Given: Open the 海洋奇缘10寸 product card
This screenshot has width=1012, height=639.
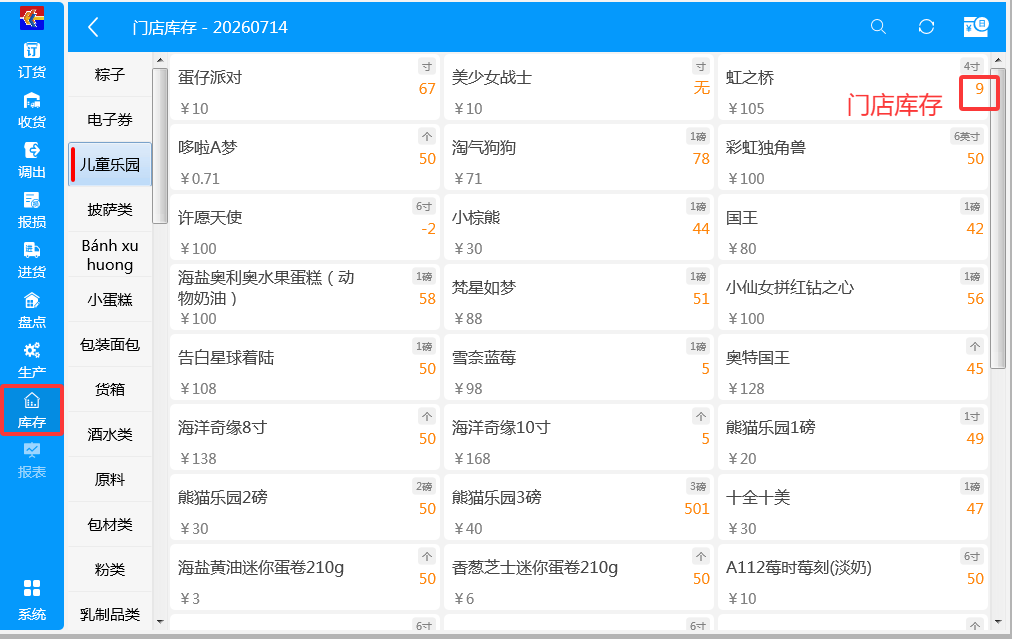Looking at the screenshot, I should [x=578, y=438].
